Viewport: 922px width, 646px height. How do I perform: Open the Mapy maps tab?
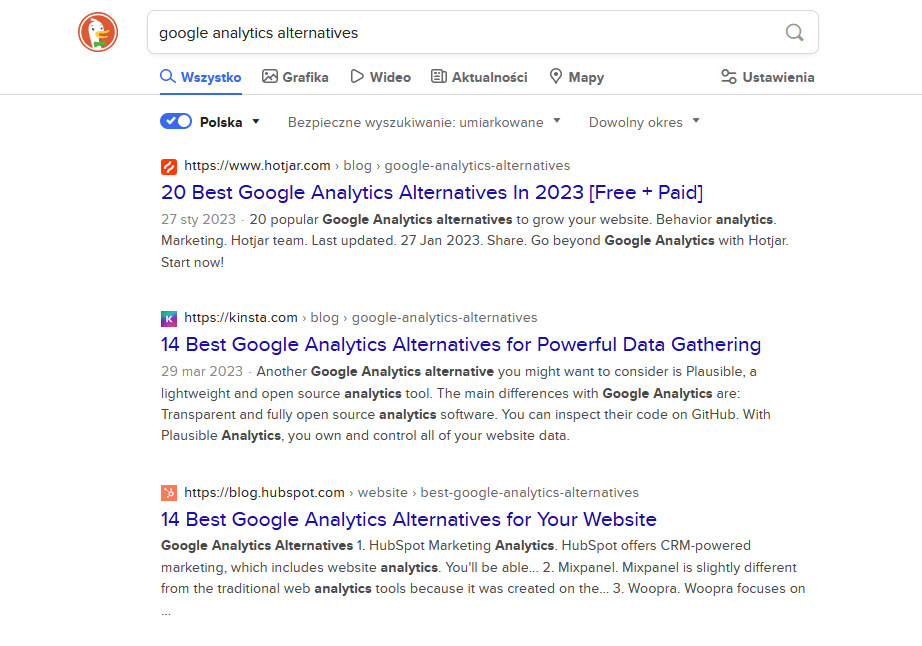click(x=576, y=77)
